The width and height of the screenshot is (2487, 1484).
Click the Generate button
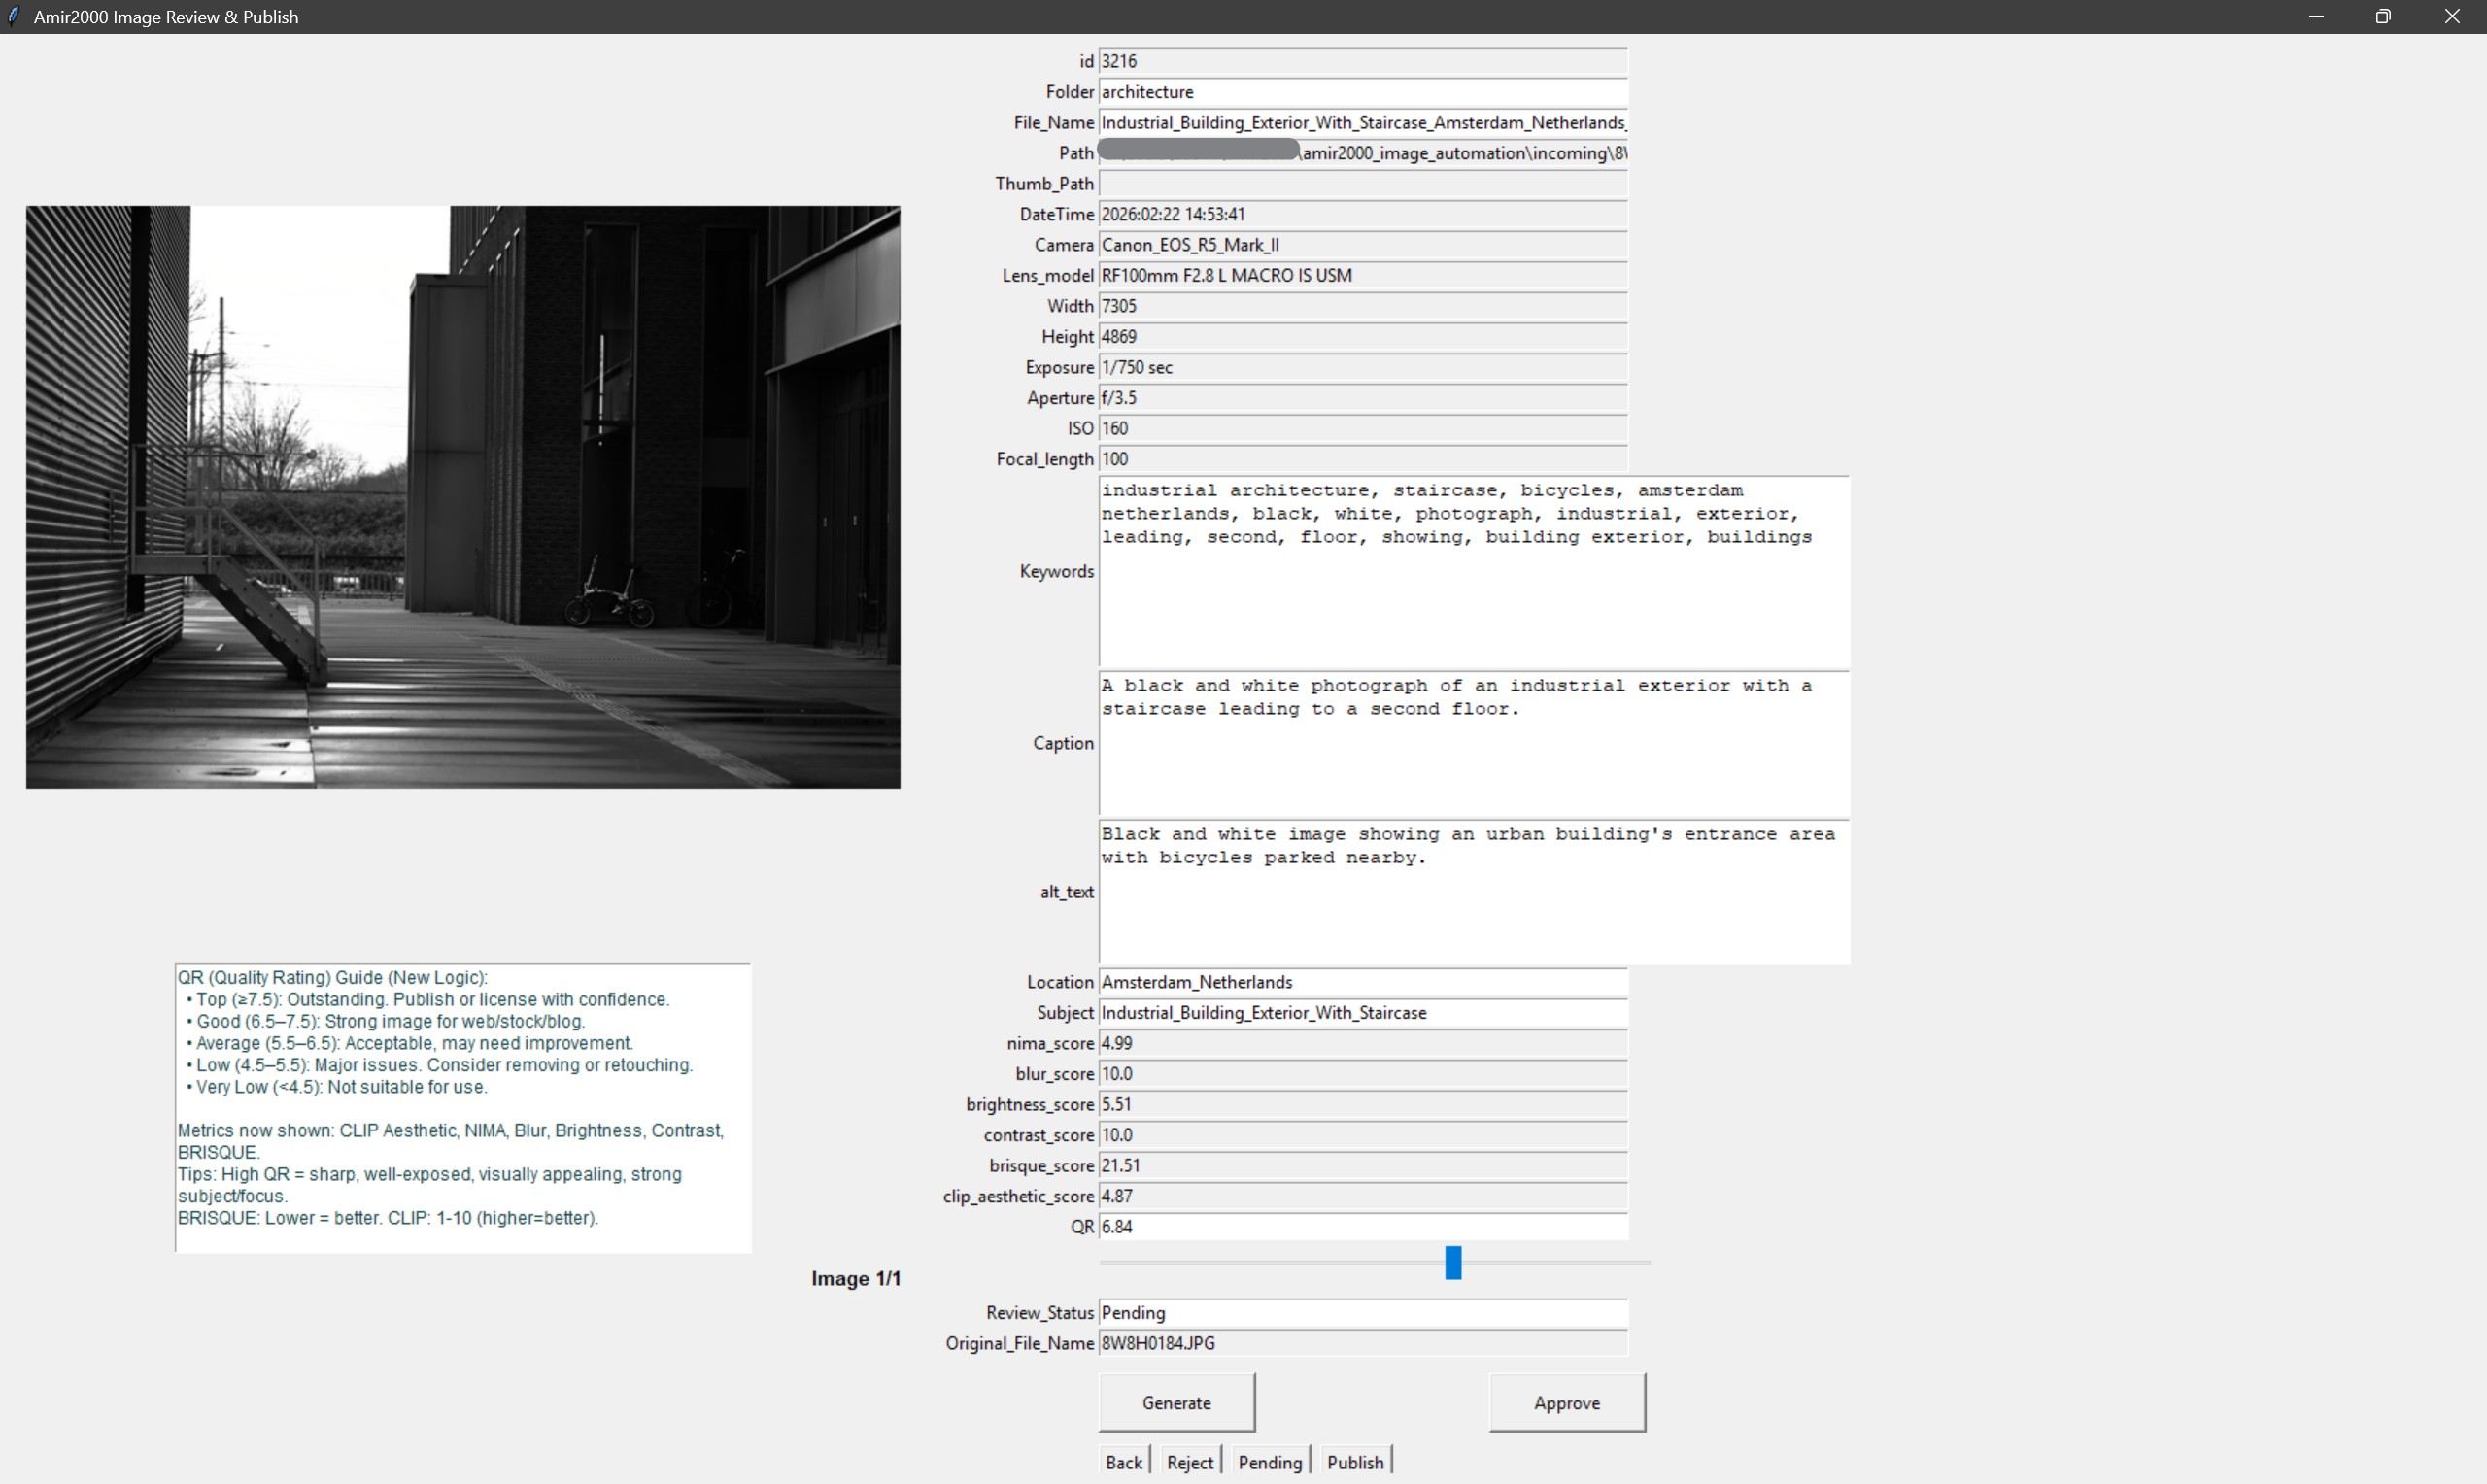pyautogui.click(x=1176, y=1402)
